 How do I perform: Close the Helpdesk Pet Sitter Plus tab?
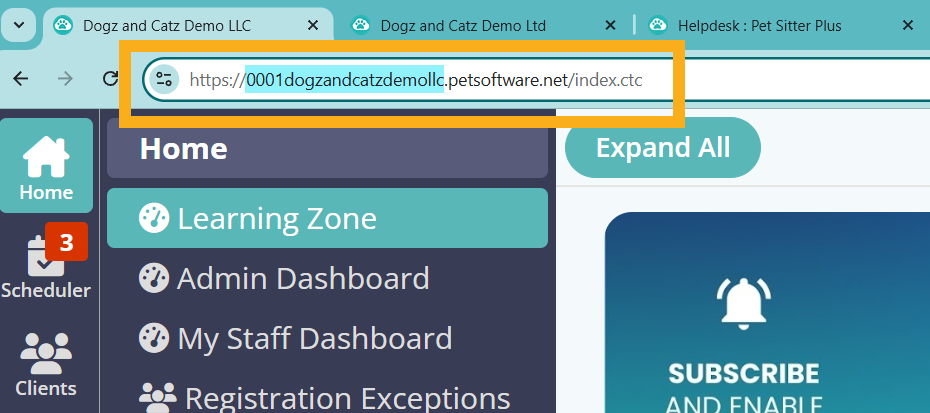tap(907, 26)
